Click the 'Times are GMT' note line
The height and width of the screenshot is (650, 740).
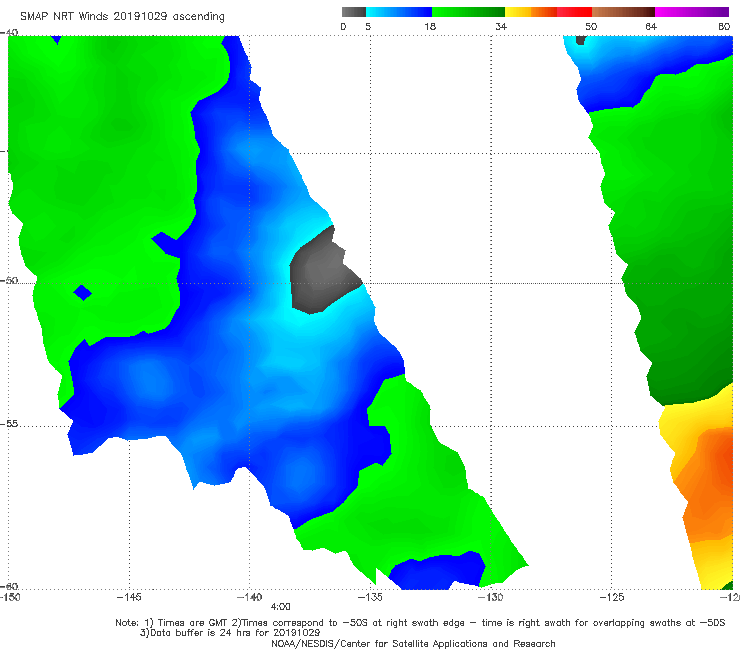coord(420,623)
